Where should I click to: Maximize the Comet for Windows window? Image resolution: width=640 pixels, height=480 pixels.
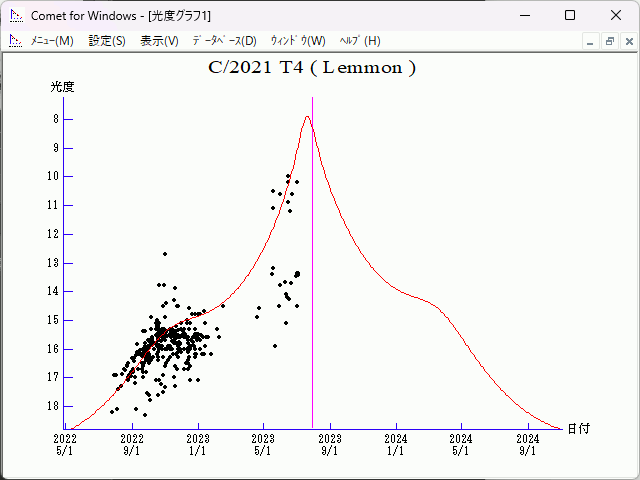[570, 16]
